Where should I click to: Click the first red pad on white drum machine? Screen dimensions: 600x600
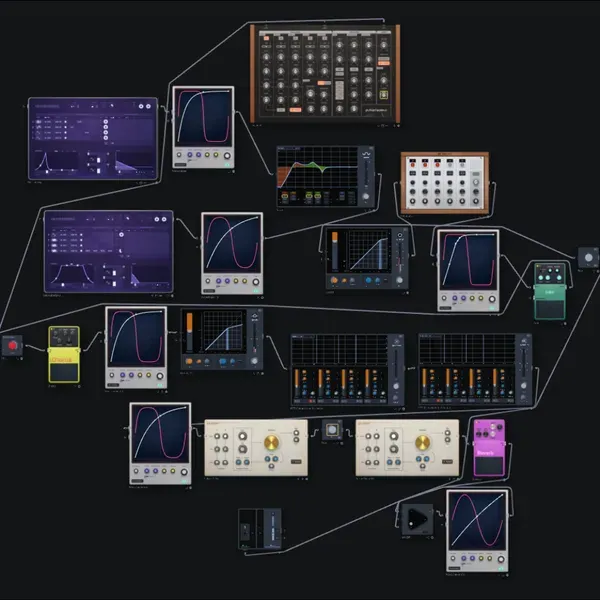pos(412,164)
